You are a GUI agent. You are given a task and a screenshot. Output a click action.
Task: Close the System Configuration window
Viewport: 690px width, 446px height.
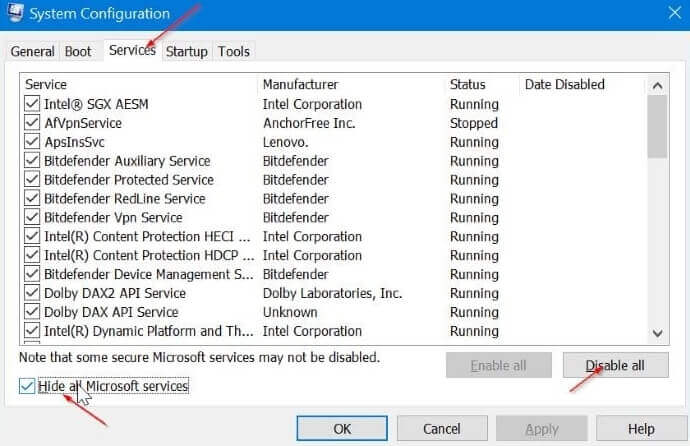tap(674, 12)
